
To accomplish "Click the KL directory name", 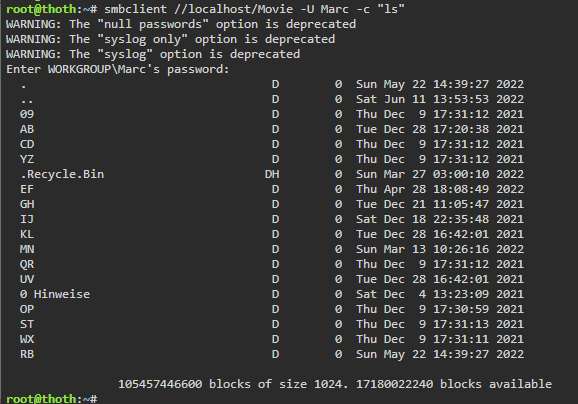I will tap(27, 234).
